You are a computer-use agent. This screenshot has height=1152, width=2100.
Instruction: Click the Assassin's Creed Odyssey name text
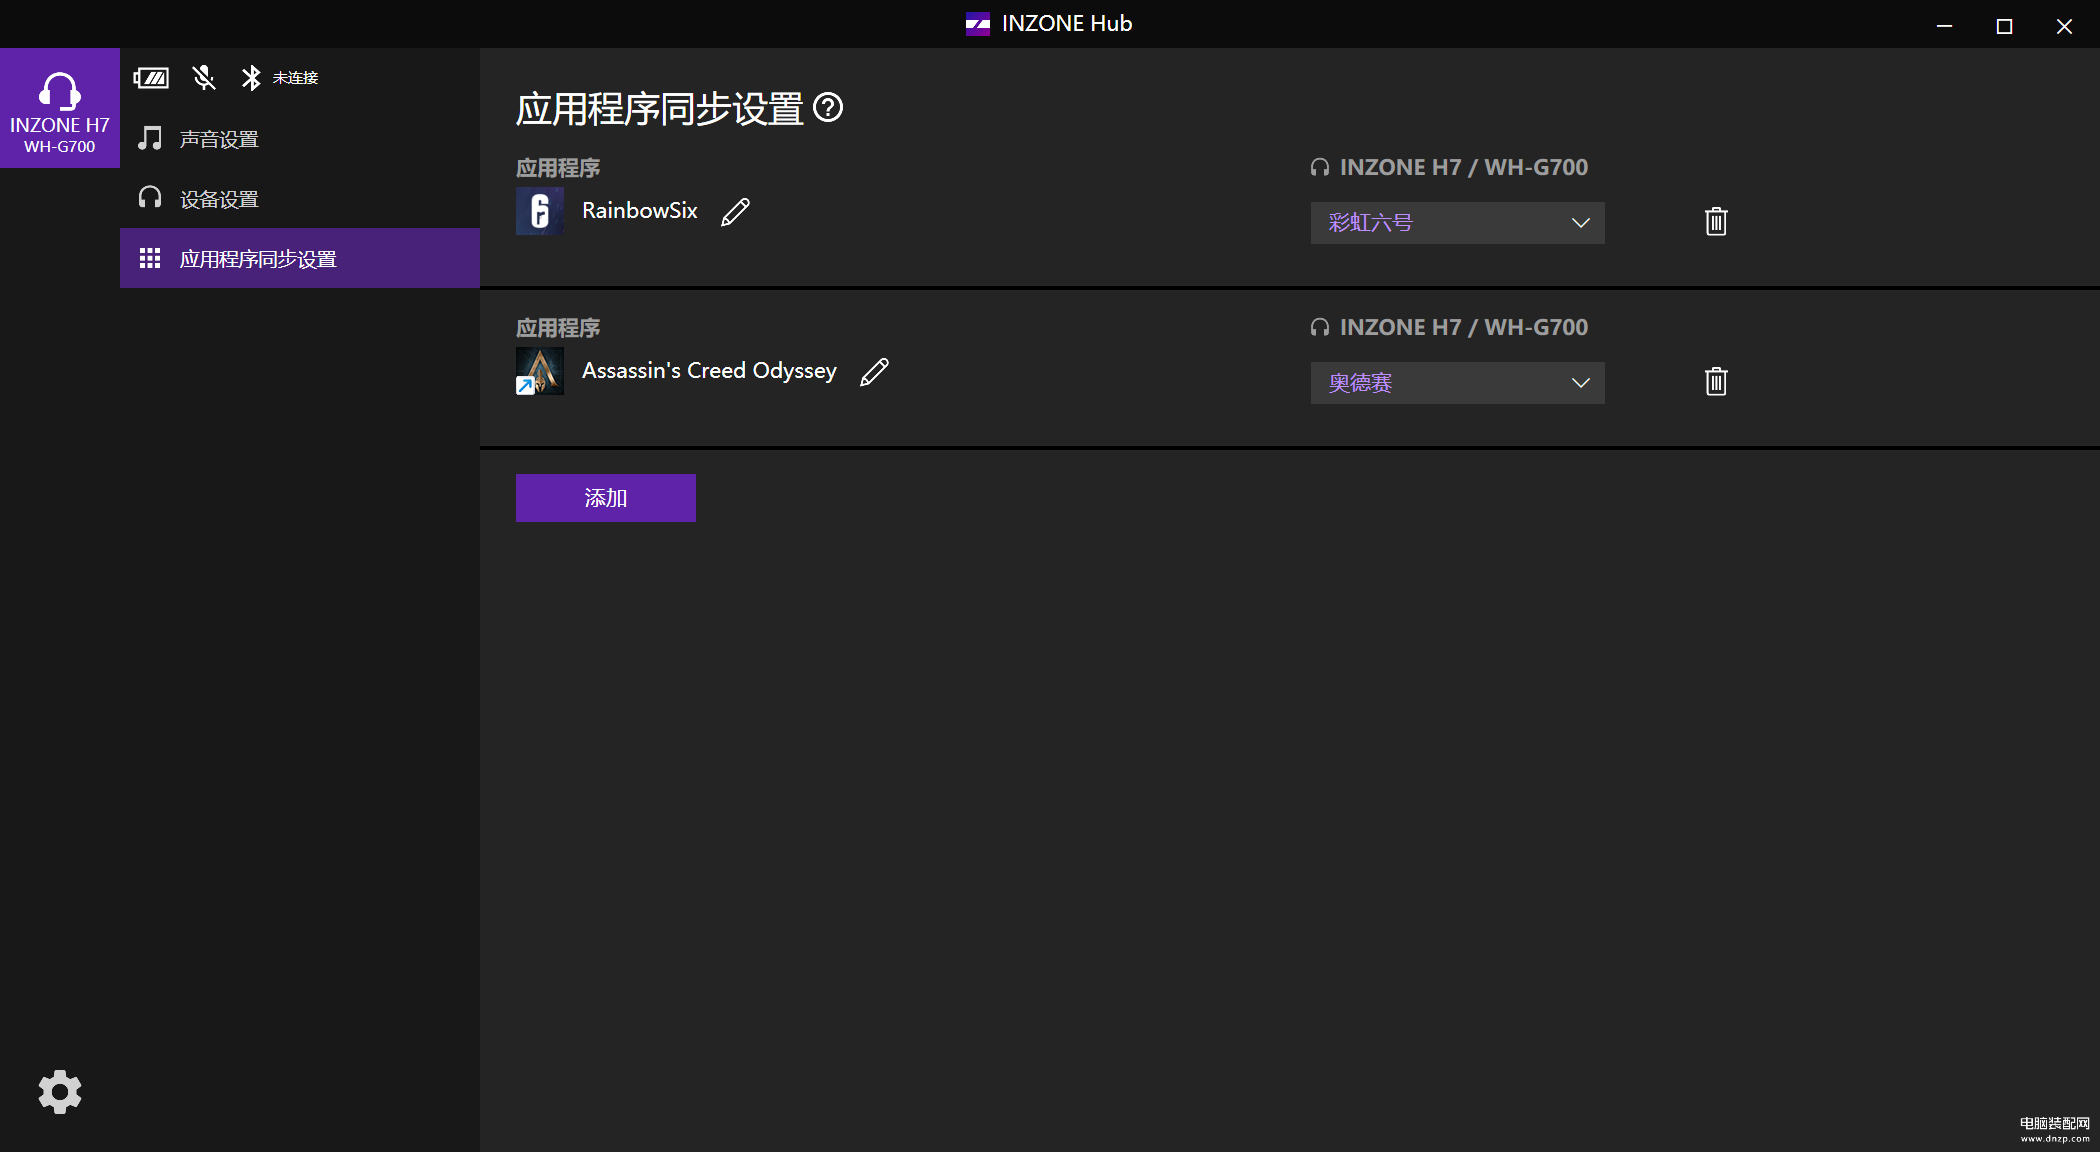pyautogui.click(x=709, y=371)
